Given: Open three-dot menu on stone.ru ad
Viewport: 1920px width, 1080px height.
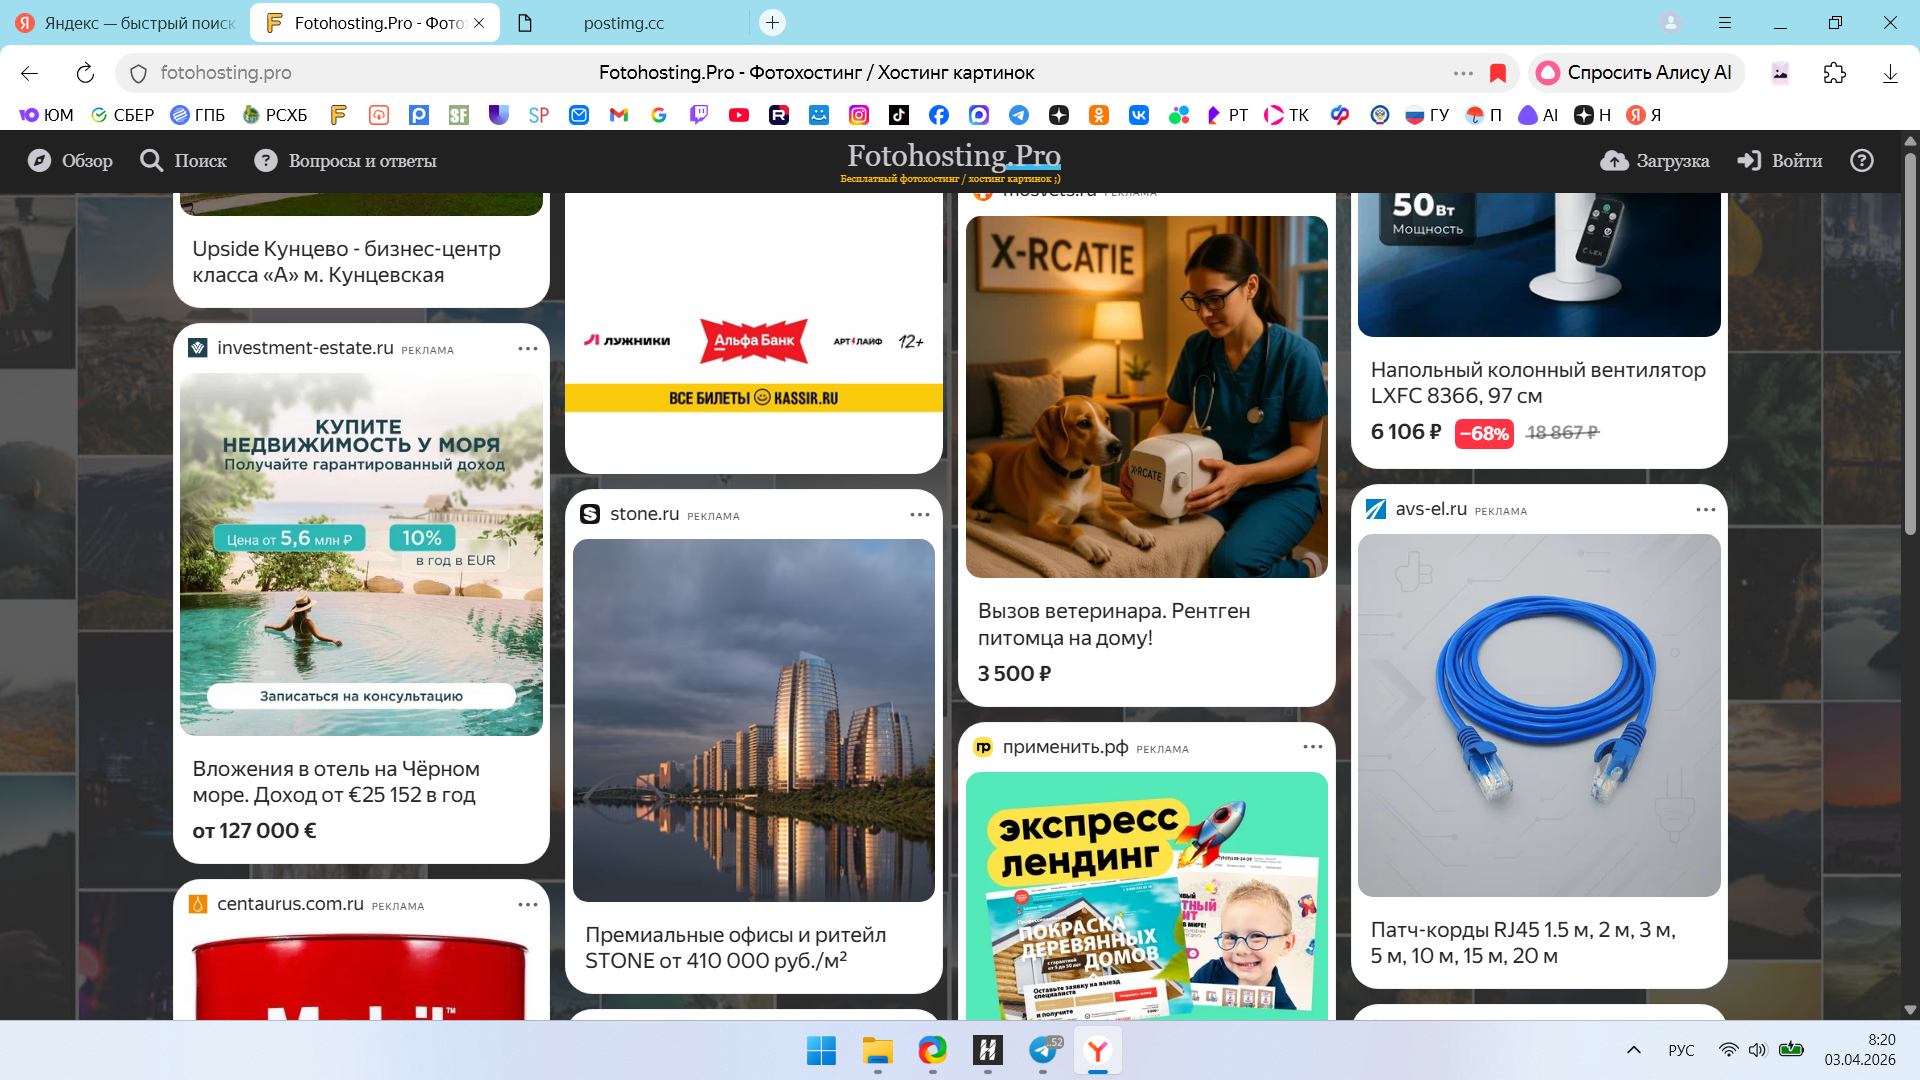Looking at the screenshot, I should point(920,515).
